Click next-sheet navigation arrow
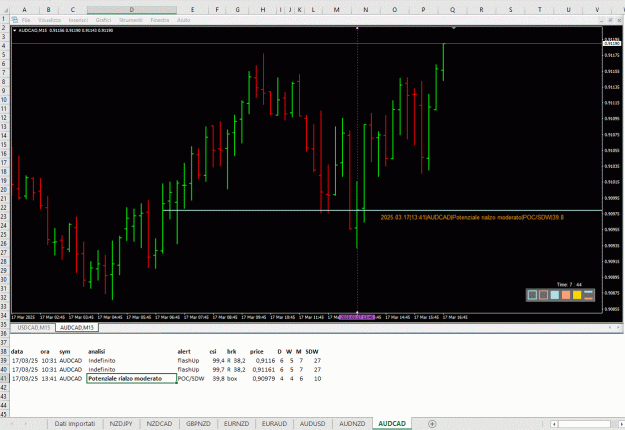Image resolution: width=625 pixels, height=430 pixels. (x=26, y=424)
